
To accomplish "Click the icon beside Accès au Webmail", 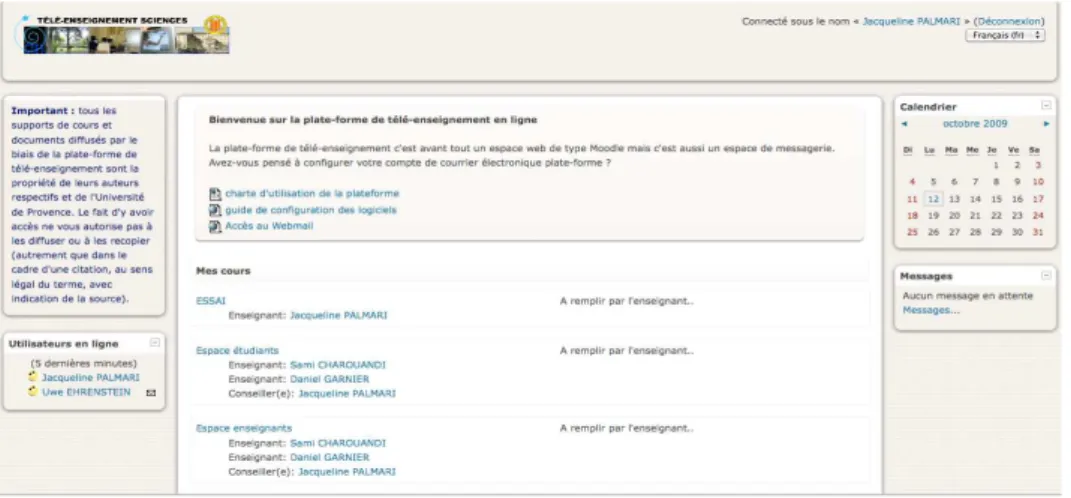I will [215, 227].
